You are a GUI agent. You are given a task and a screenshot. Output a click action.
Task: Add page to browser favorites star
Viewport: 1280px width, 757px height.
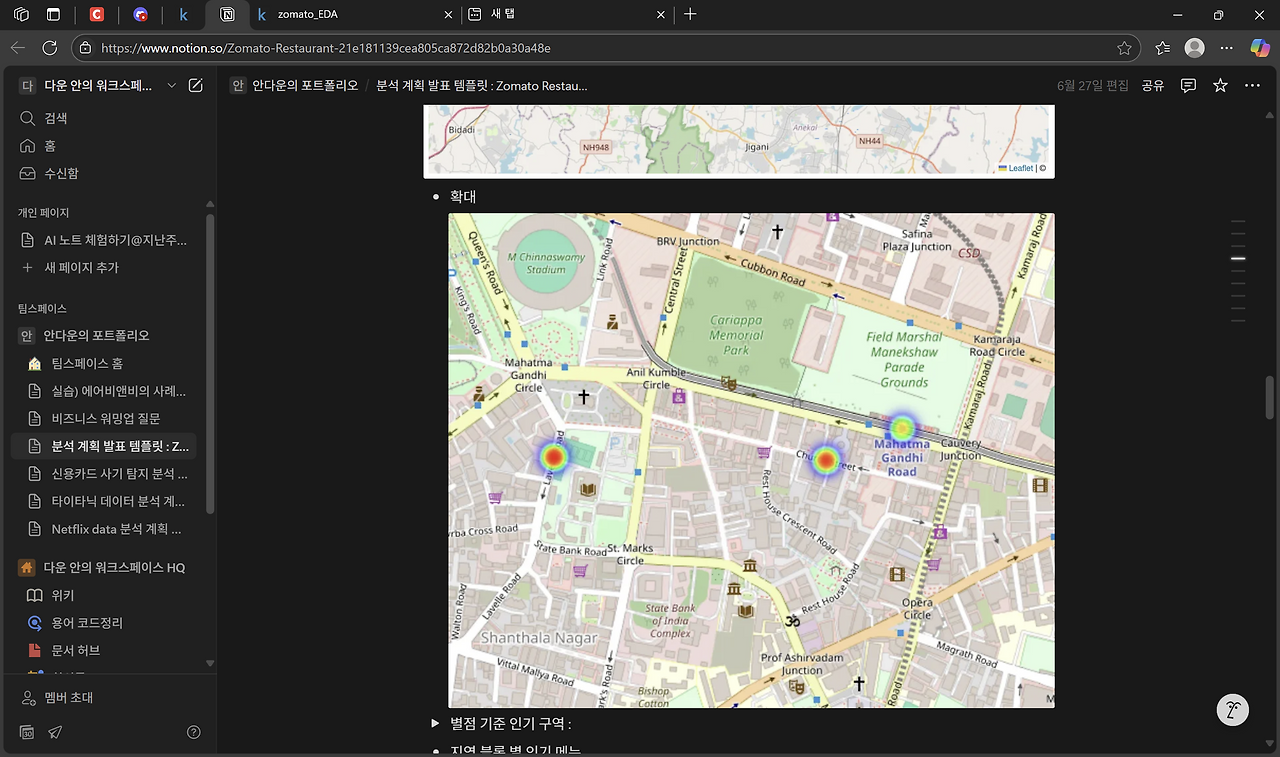1124,48
